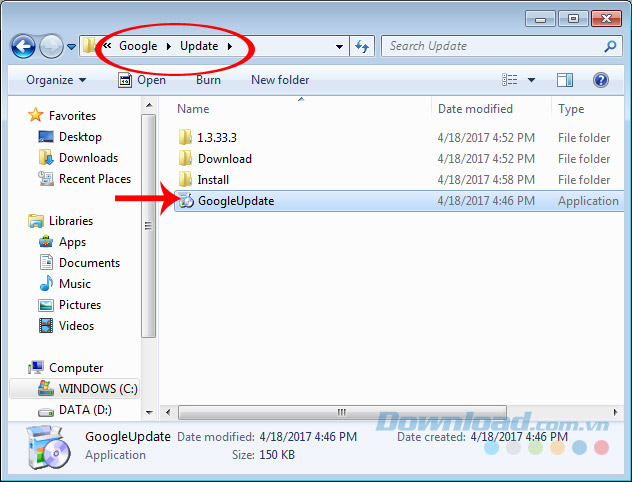Open Downloads in Favorites

point(78,158)
